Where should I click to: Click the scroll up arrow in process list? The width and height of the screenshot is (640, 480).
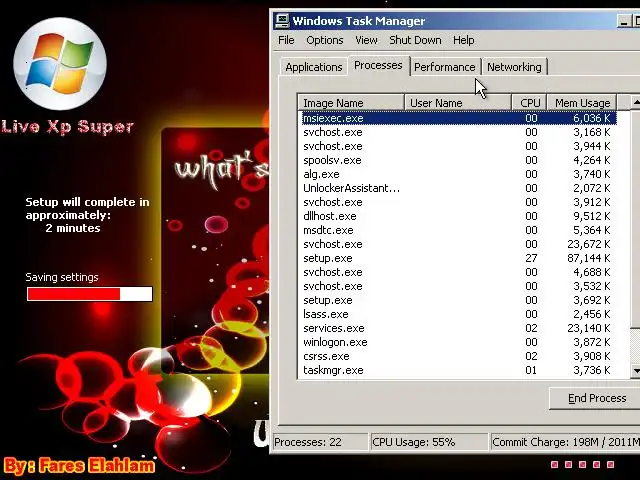click(636, 102)
